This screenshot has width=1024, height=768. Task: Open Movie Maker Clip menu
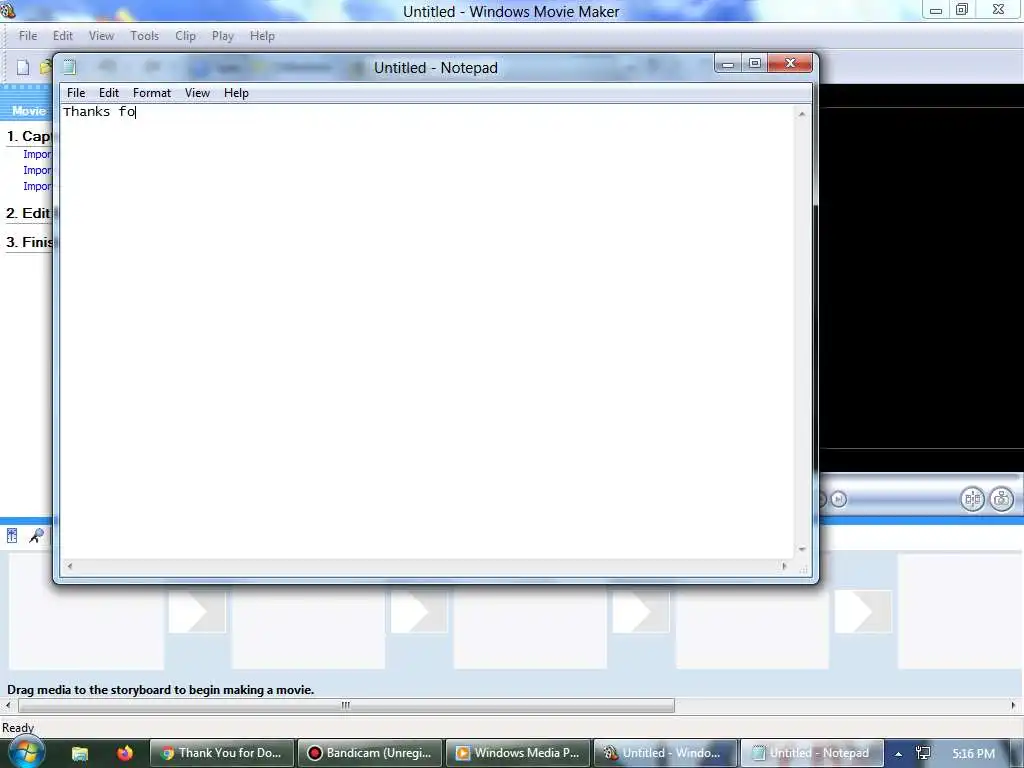(185, 36)
